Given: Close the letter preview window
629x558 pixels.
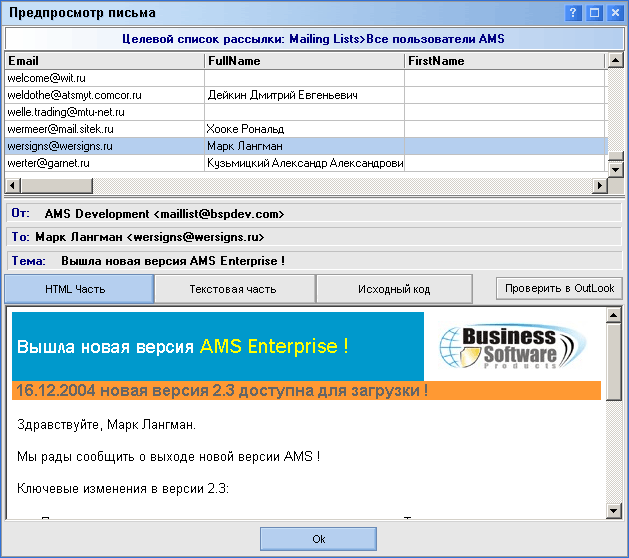Looking at the screenshot, I should pos(615,13).
